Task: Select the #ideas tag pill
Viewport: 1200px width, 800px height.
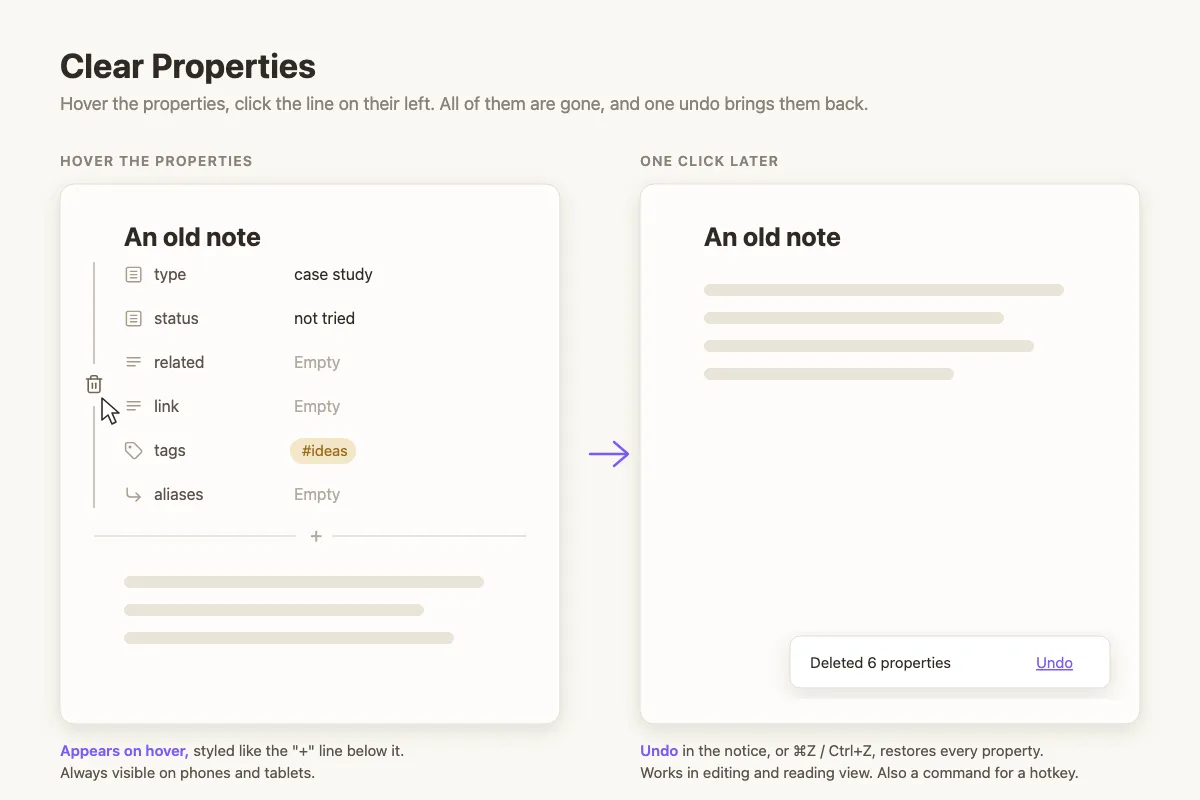Action: point(323,450)
